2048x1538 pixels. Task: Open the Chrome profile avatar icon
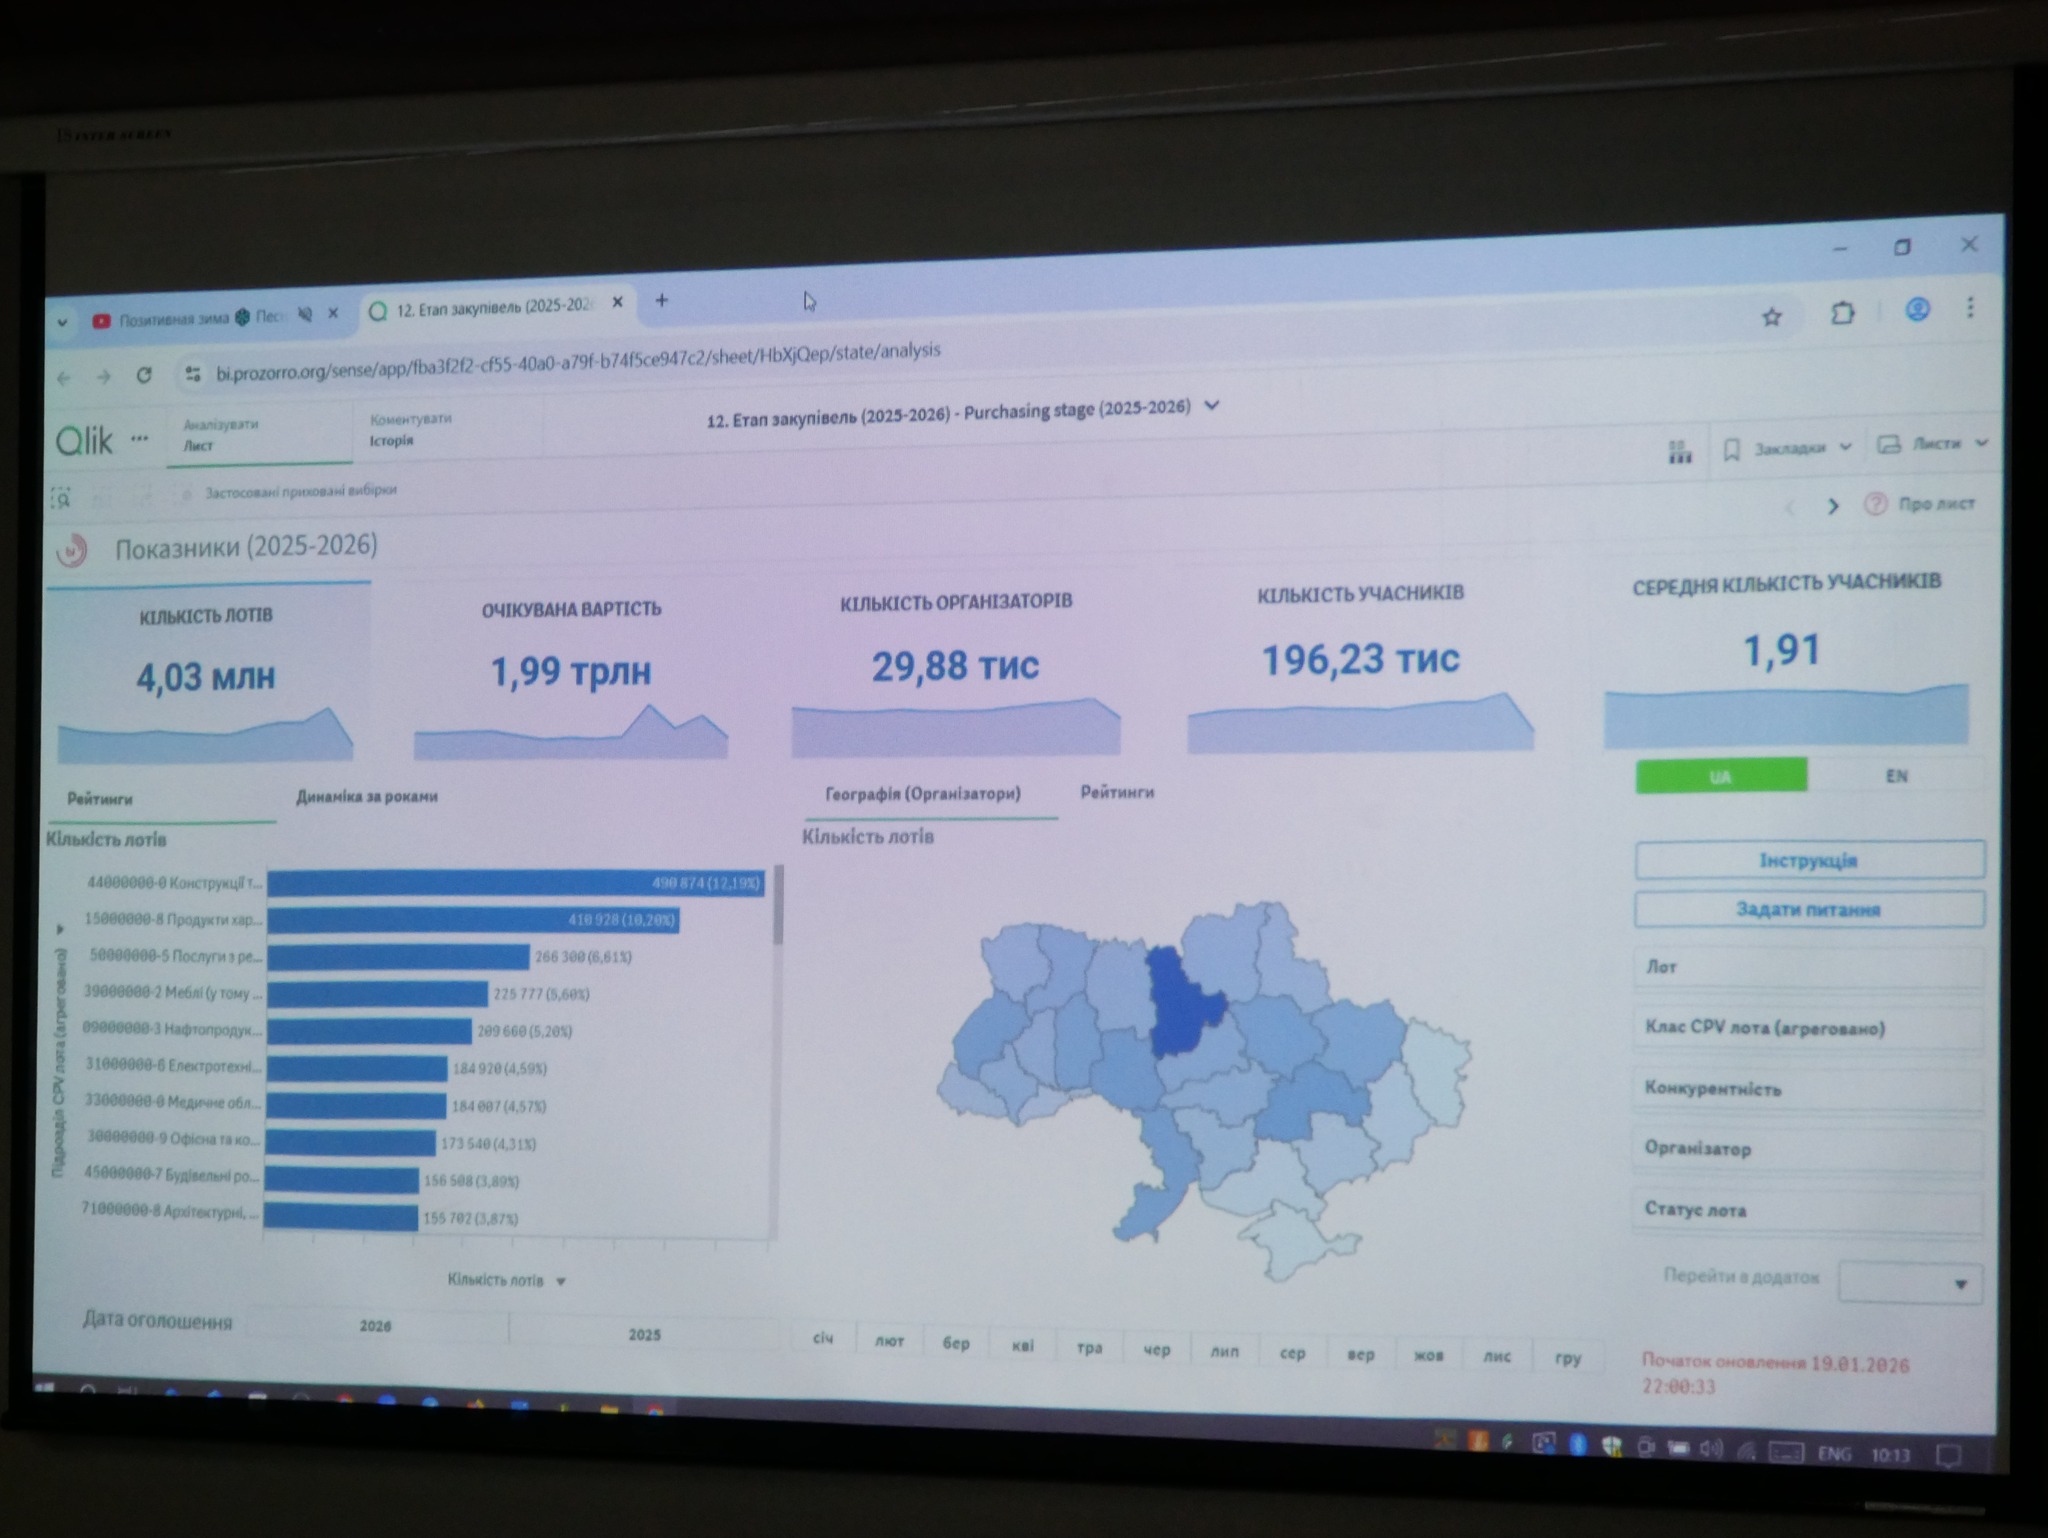coord(1916,310)
